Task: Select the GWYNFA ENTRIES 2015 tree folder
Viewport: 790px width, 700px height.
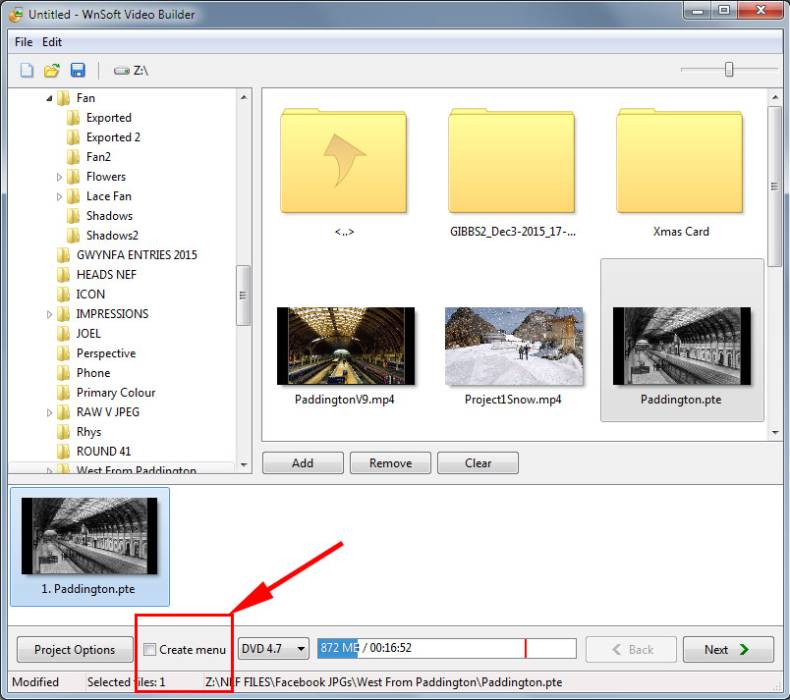Action: pyautogui.click(x=136, y=255)
